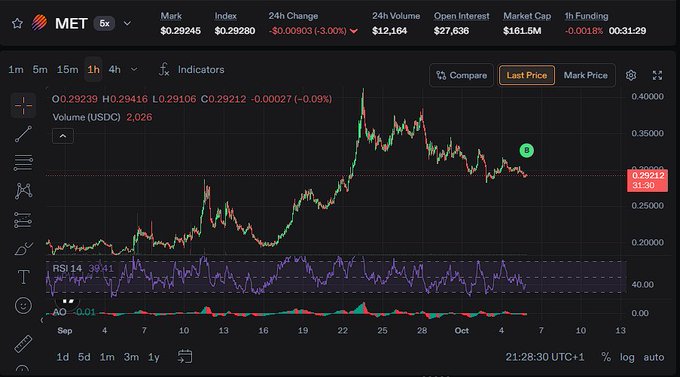
Task: Click the Volume (USDC) indicator label
Action: (x=86, y=117)
